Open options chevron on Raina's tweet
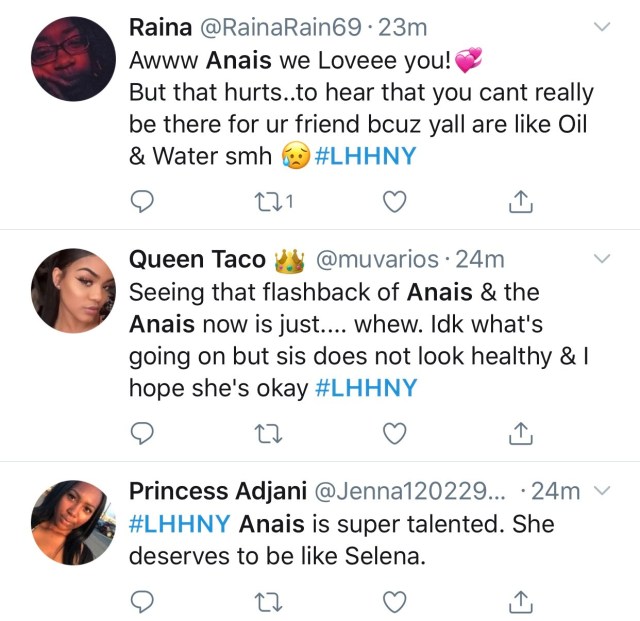 coord(602,27)
